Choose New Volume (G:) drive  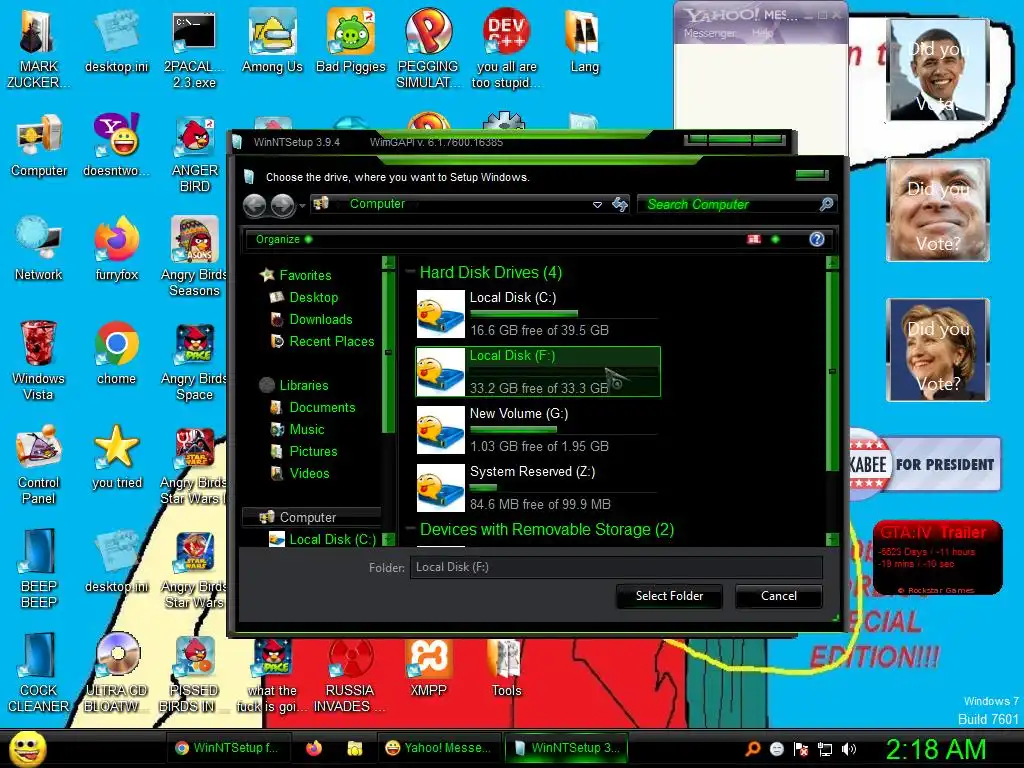(x=537, y=430)
